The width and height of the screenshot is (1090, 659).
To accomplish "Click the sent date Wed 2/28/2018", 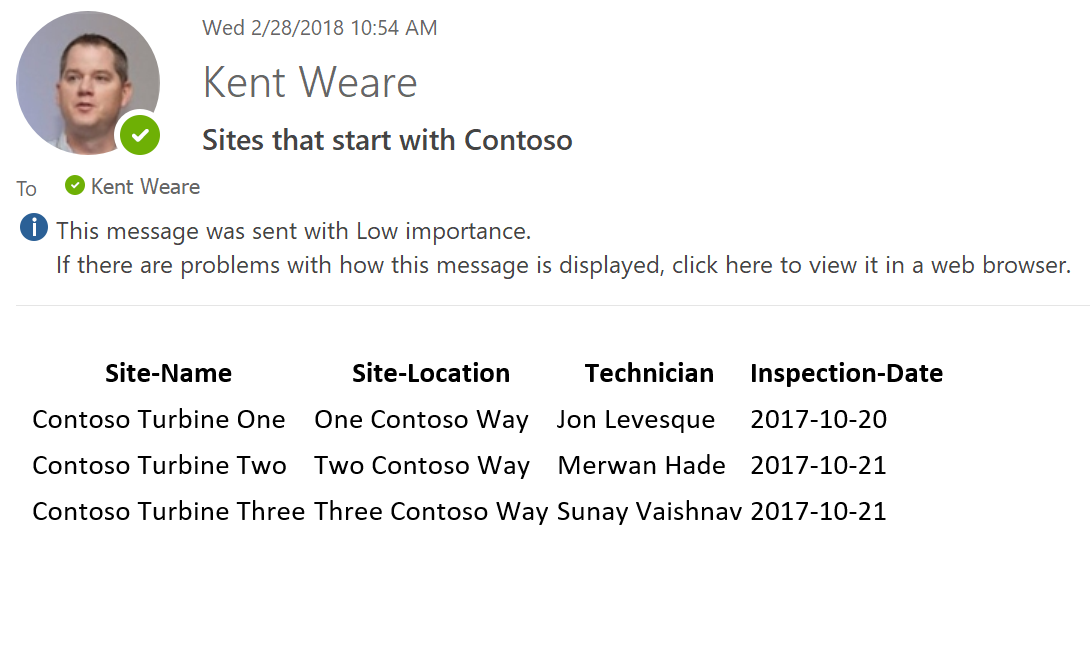I will (319, 28).
